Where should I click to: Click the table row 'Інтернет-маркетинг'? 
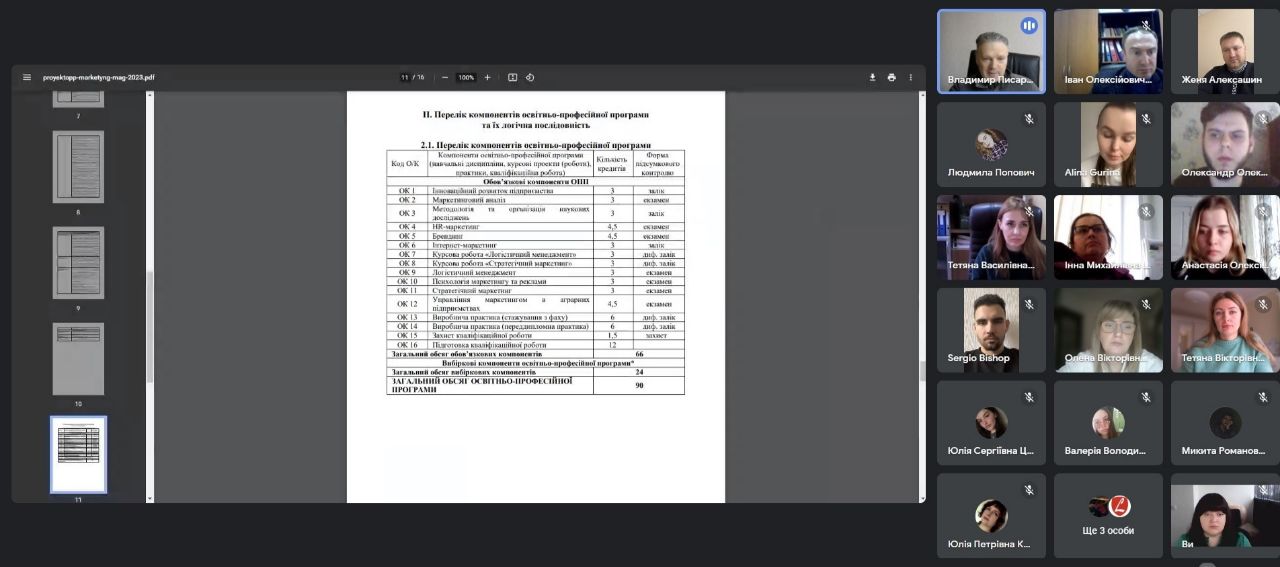(536, 245)
